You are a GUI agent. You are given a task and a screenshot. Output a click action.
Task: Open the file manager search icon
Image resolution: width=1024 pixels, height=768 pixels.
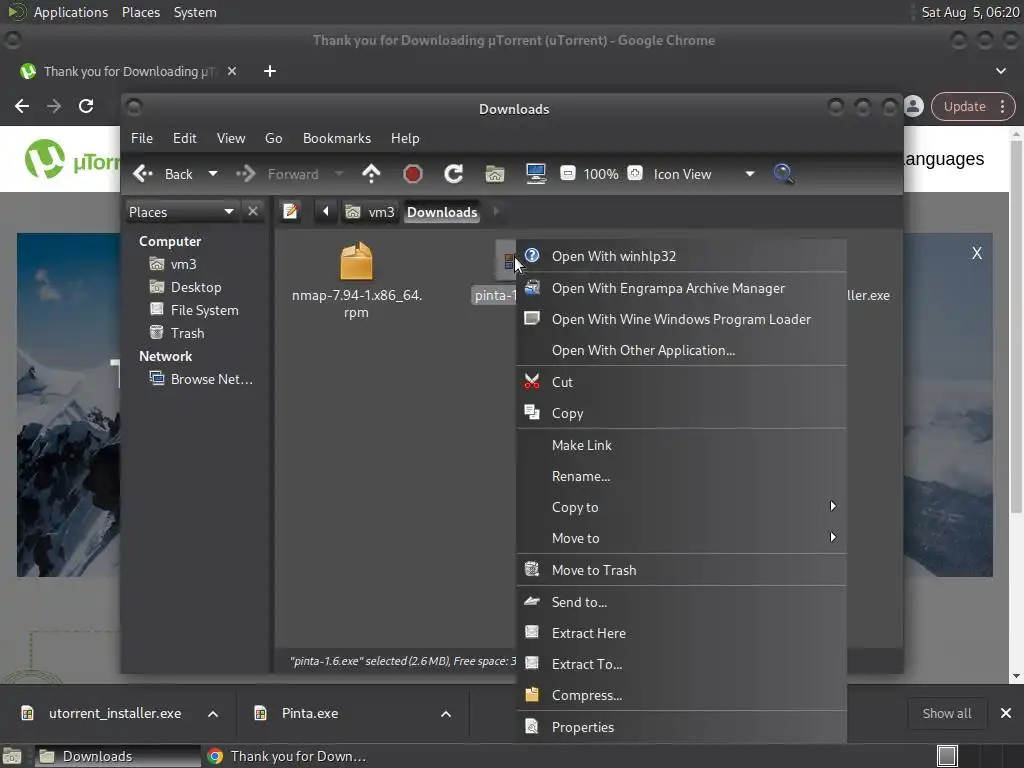783,174
